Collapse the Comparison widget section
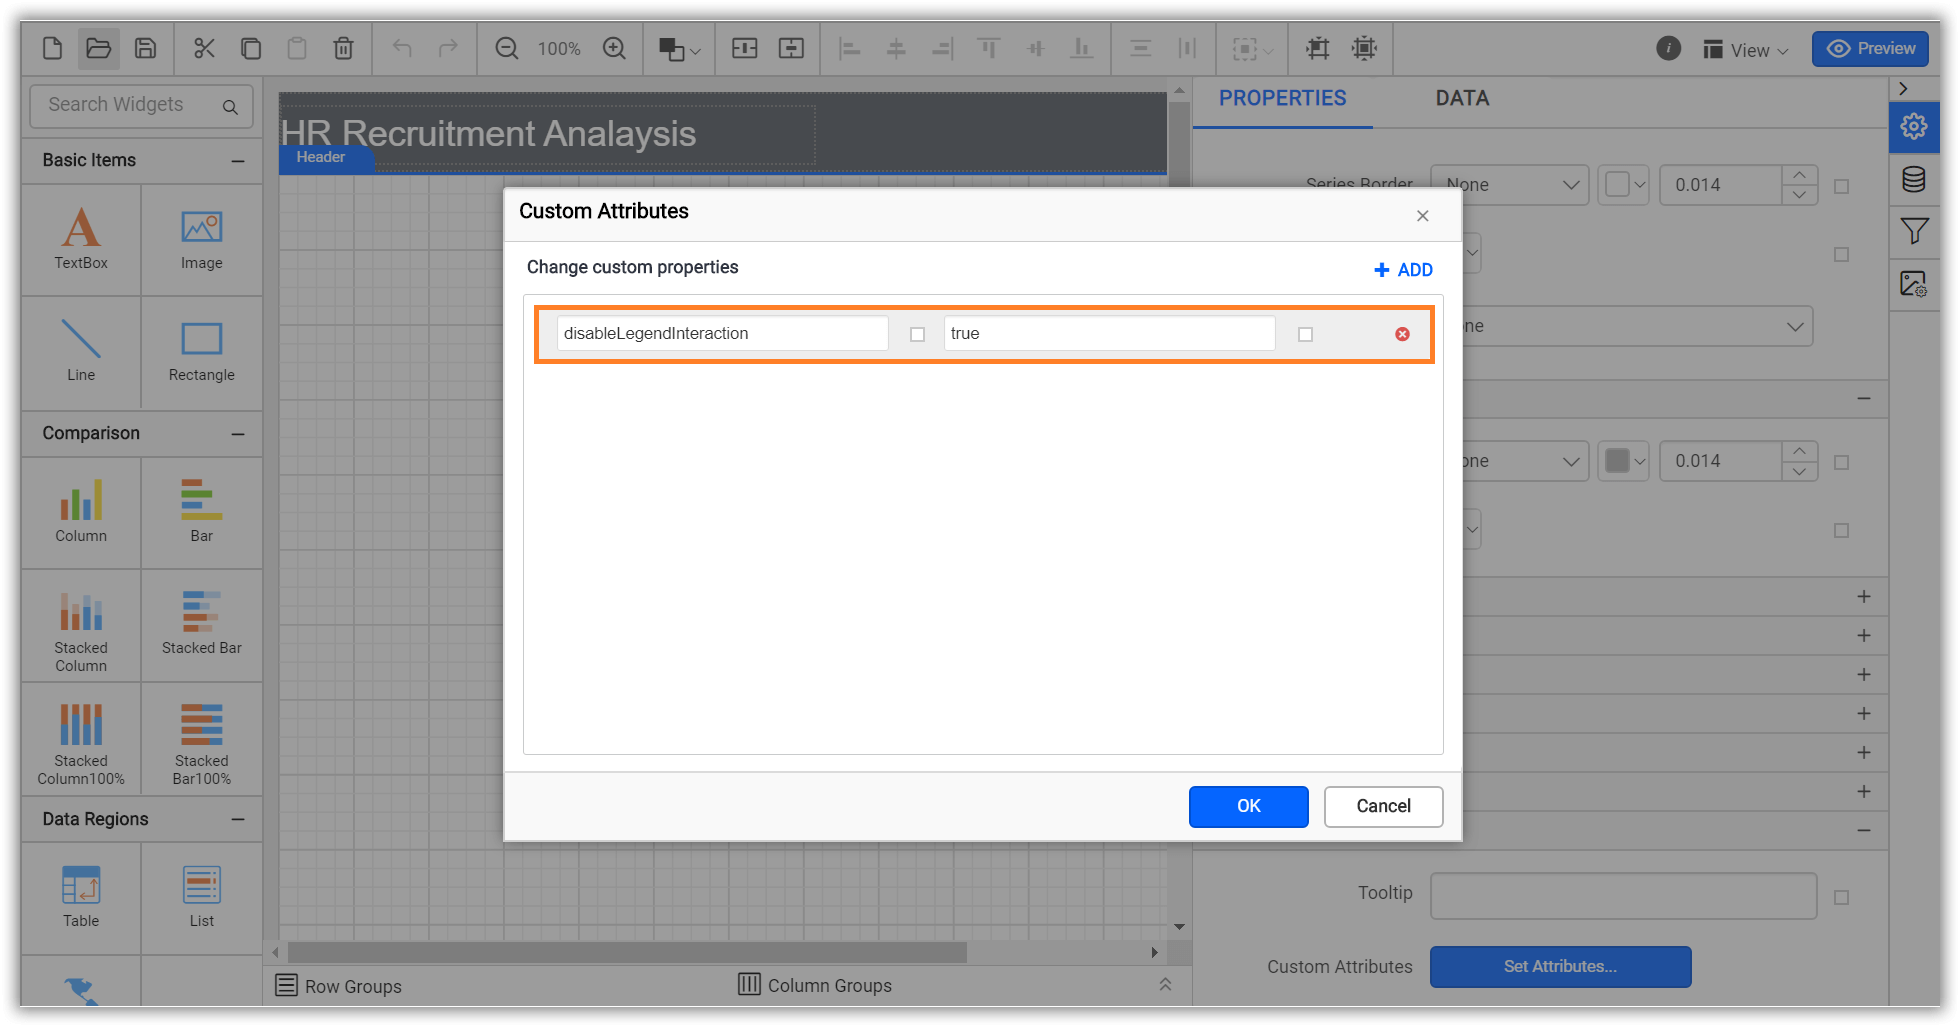Viewport: 1960px width, 1027px height. [x=238, y=433]
